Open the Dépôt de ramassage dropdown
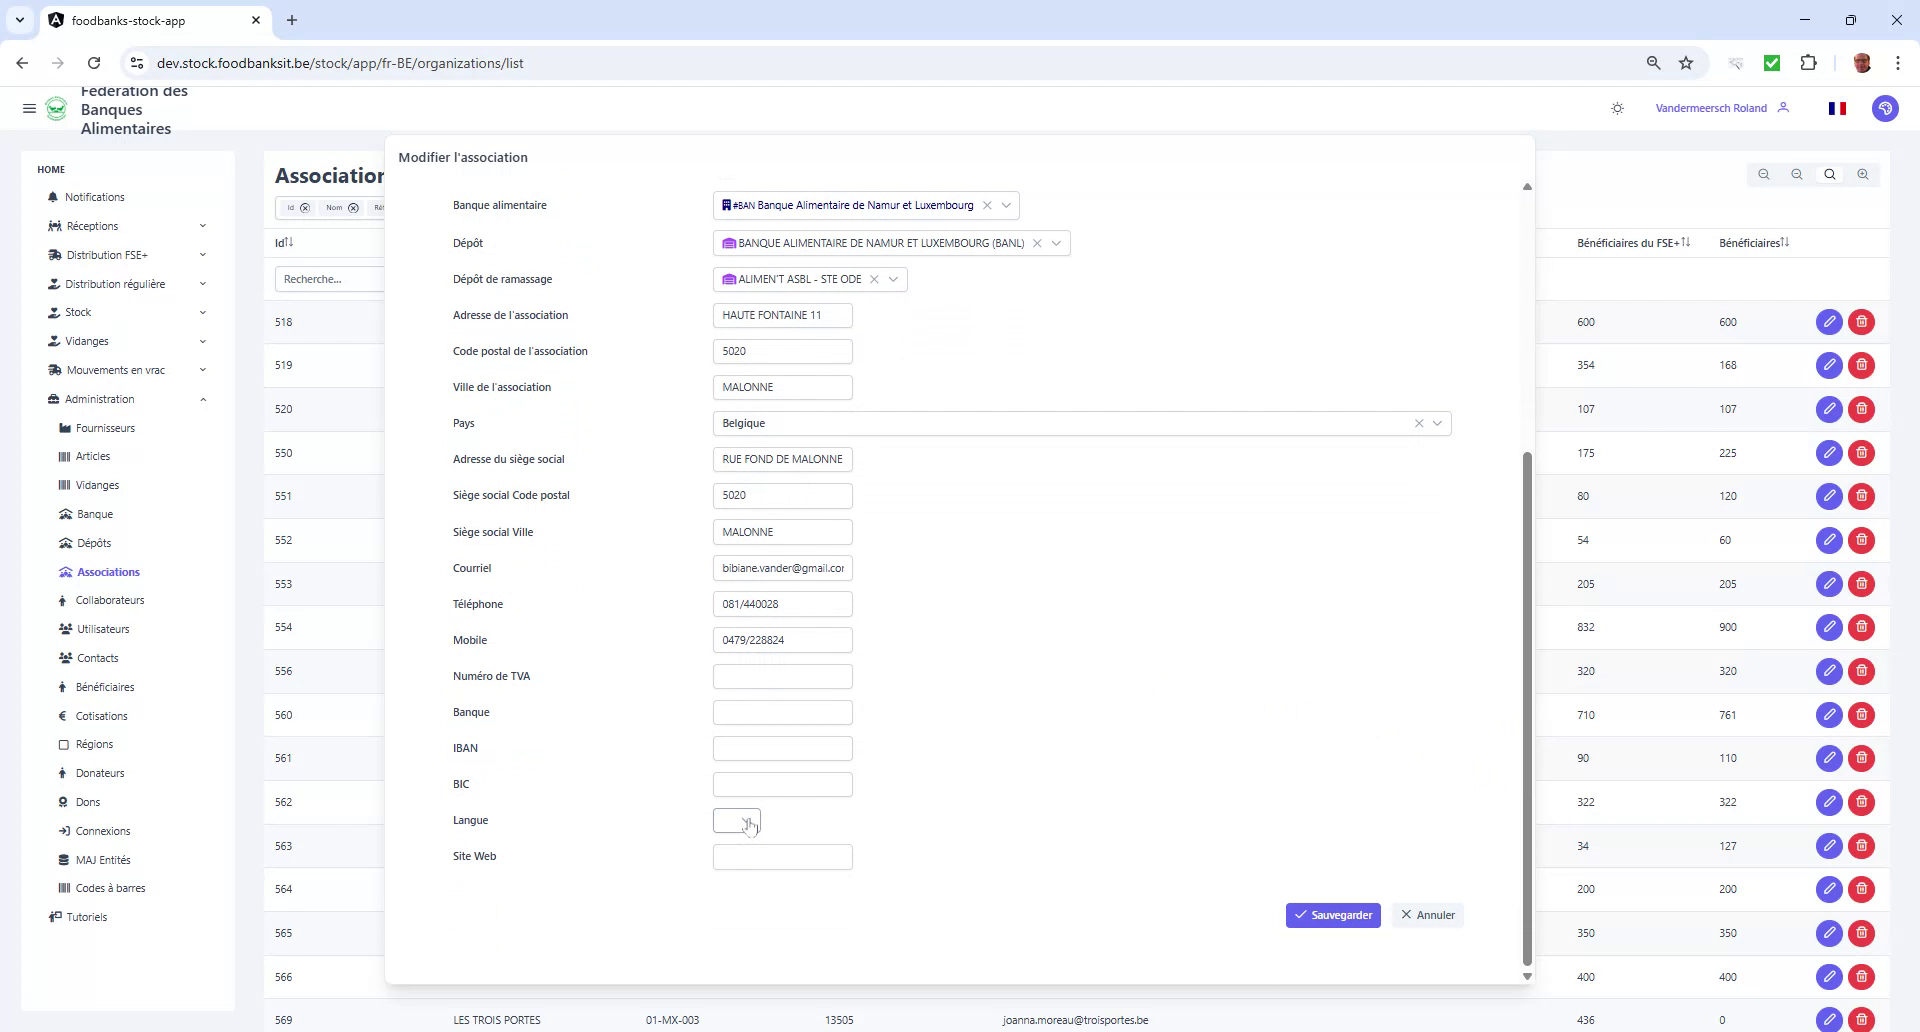Screen dimensions: 1920x1032 click(x=893, y=279)
